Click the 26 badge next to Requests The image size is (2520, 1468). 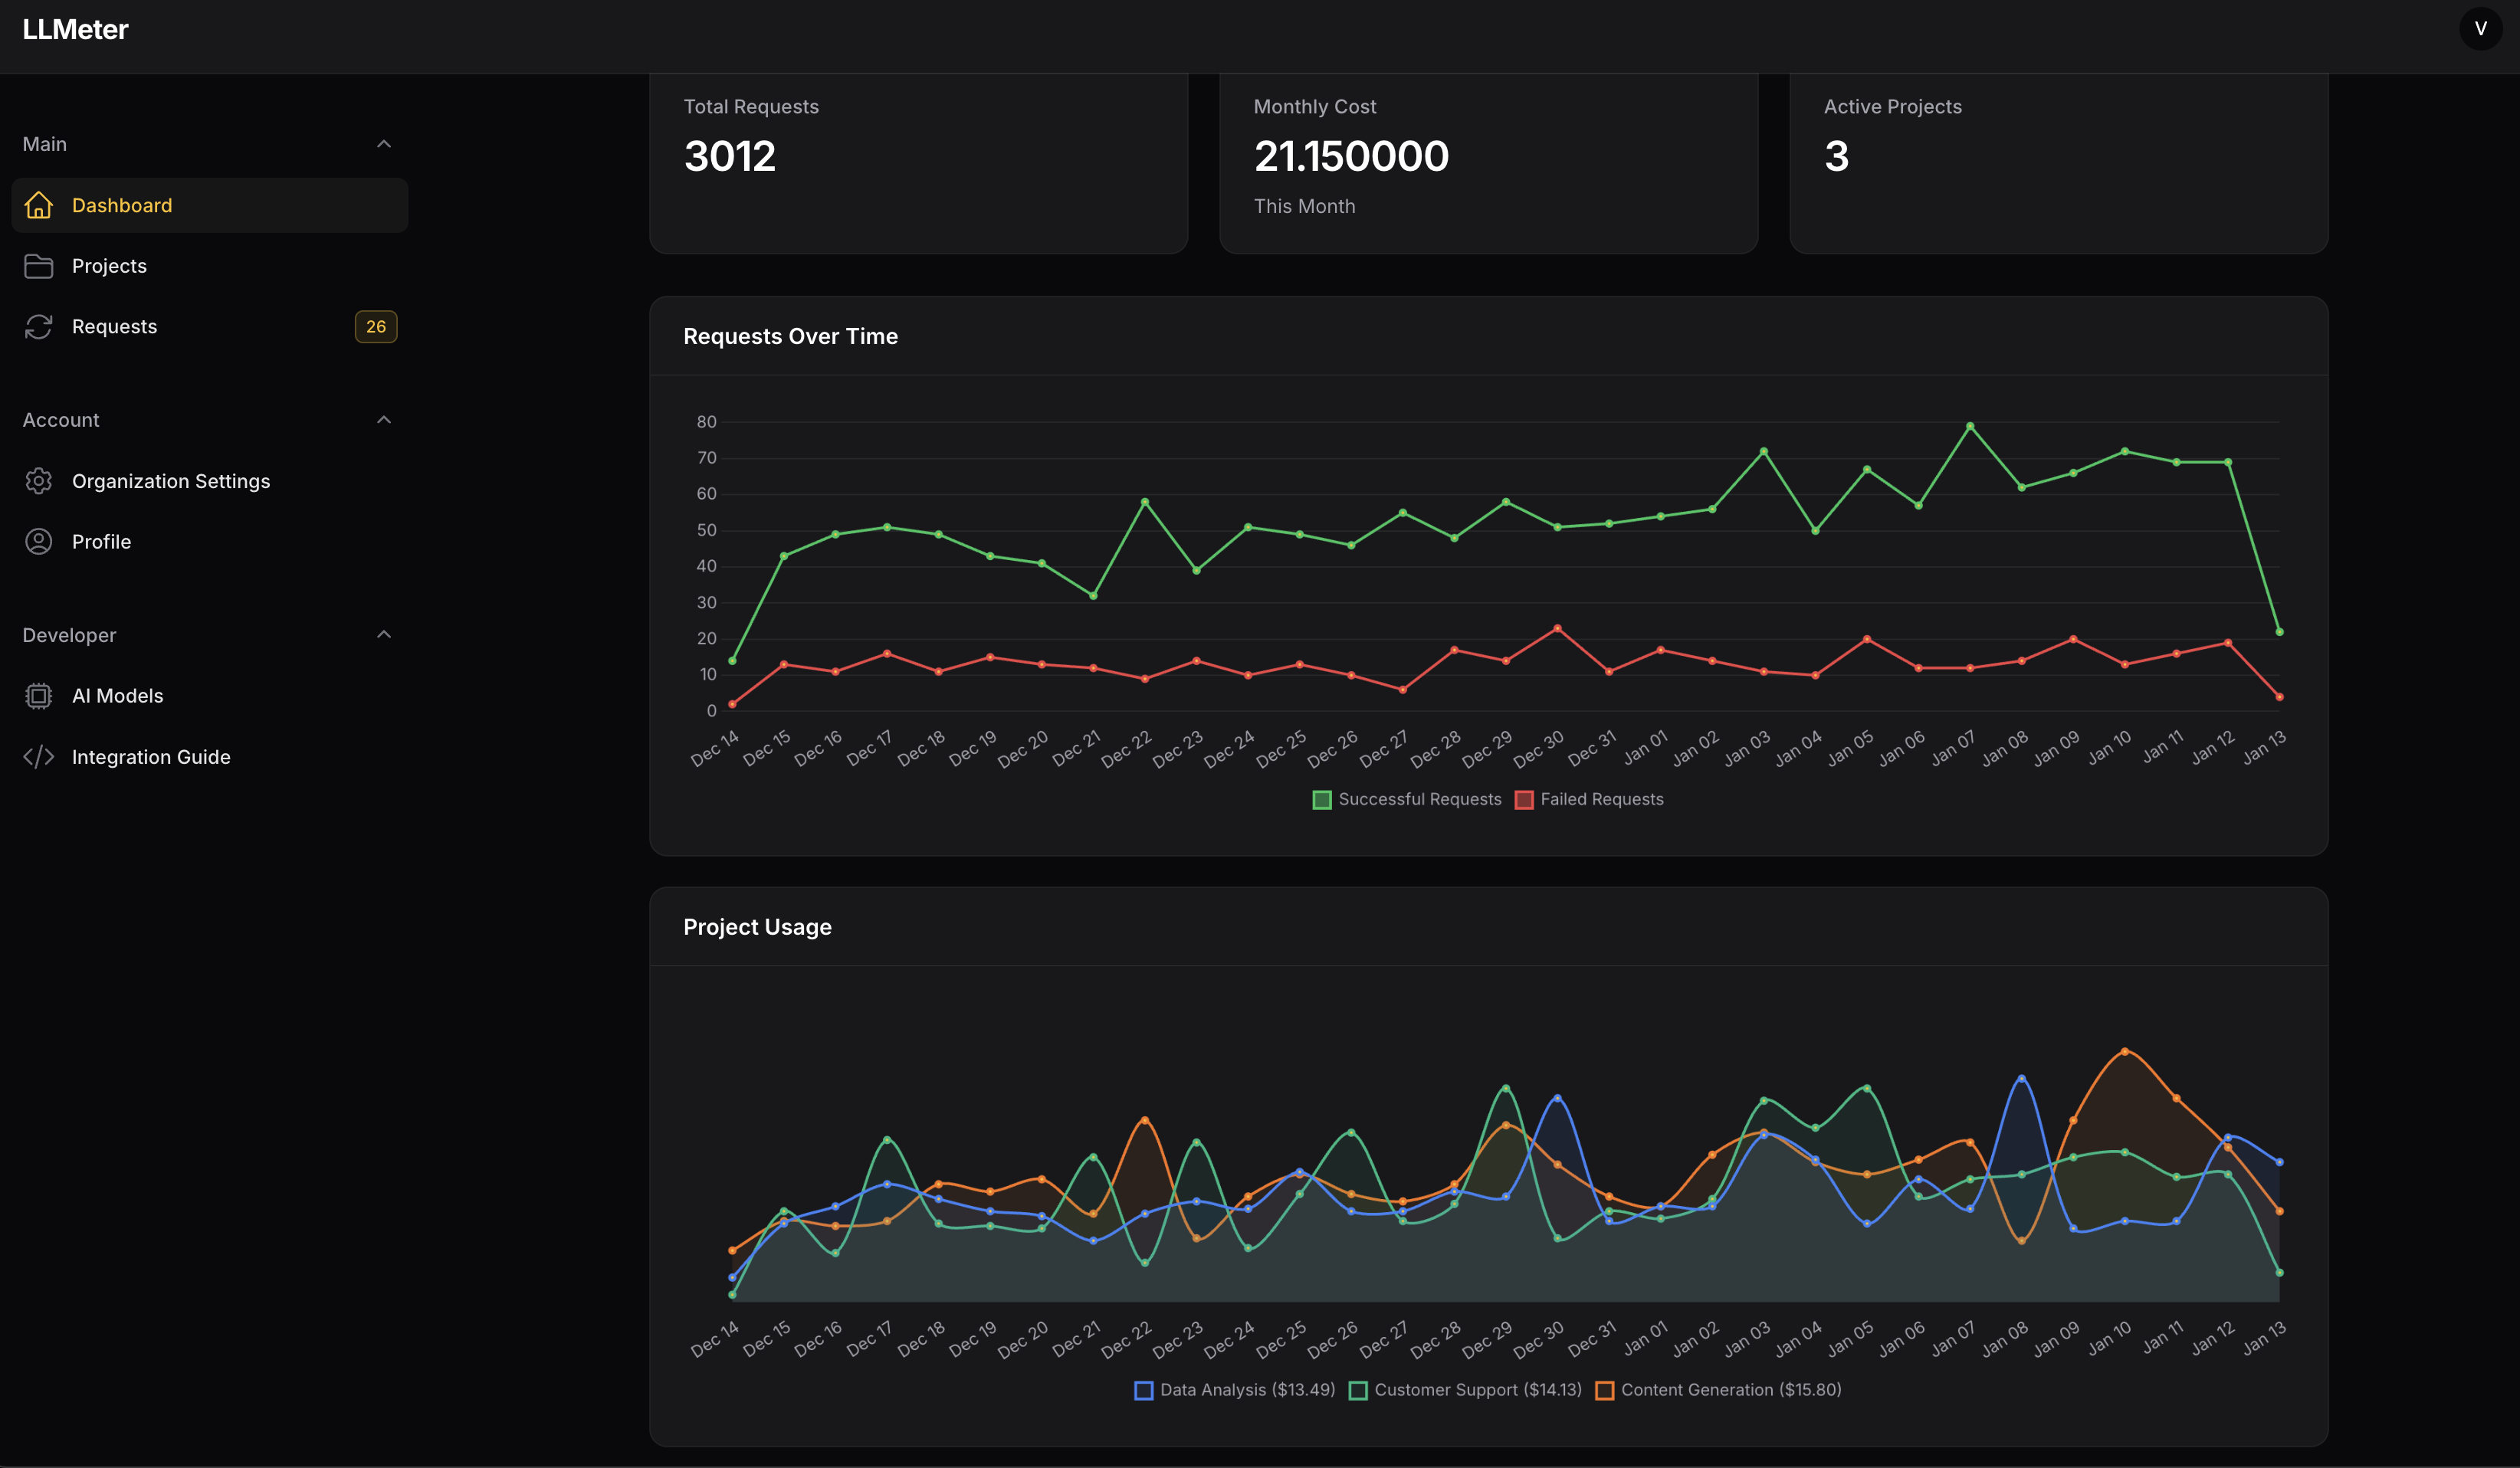pos(375,326)
